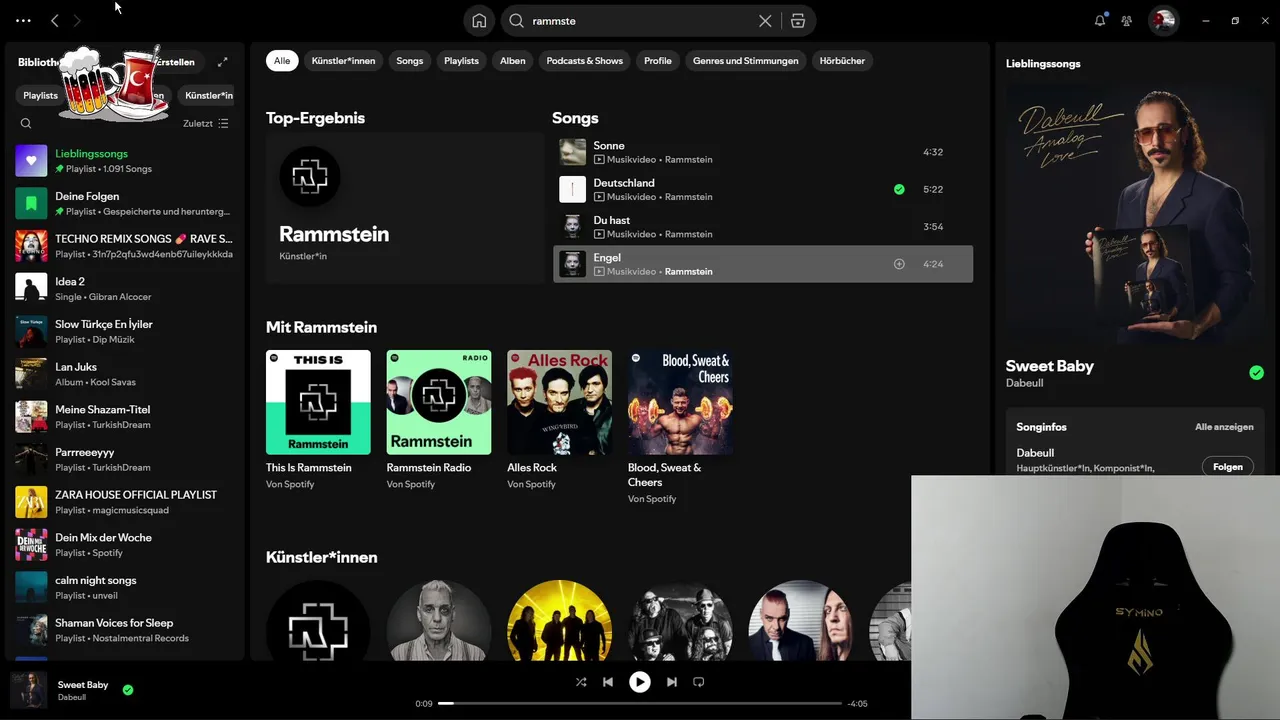The image size is (1280, 720).
Task: Open the Mit Rammstein section heading
Action: pos(321,327)
